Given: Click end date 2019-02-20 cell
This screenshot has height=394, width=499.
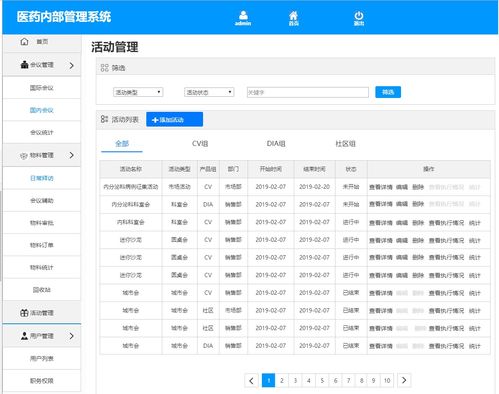Looking at the screenshot, I should pos(314,187).
